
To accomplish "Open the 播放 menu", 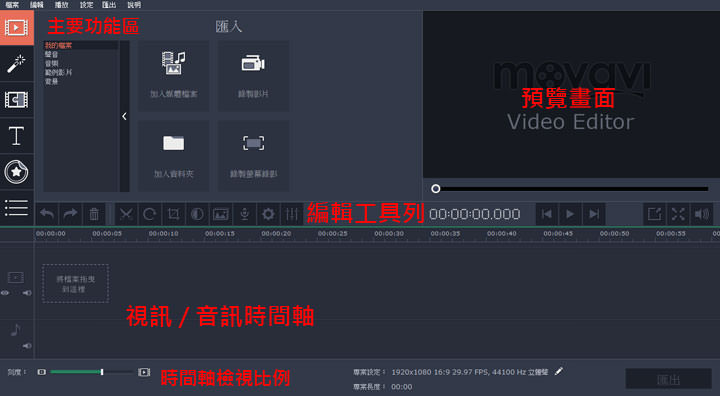I will [62, 5].
